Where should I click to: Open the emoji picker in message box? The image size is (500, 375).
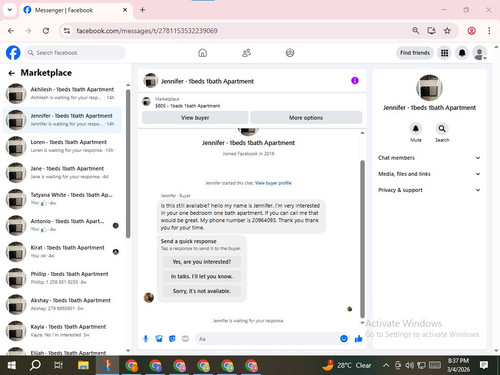344,339
